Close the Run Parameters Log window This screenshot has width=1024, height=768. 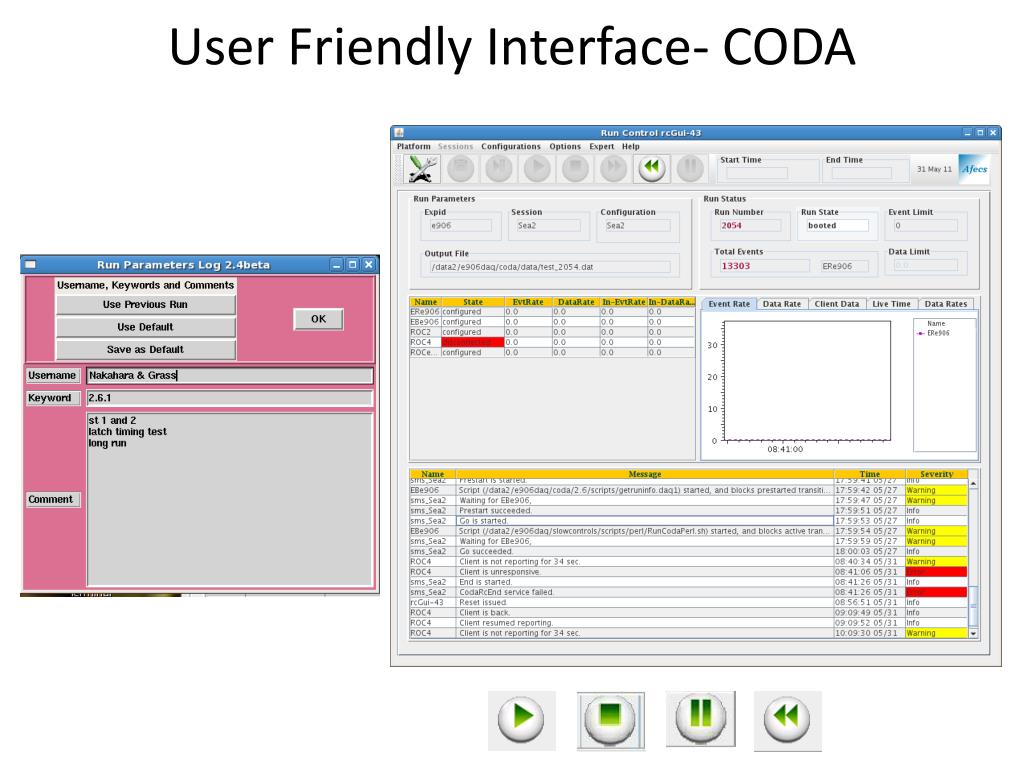(x=369, y=264)
